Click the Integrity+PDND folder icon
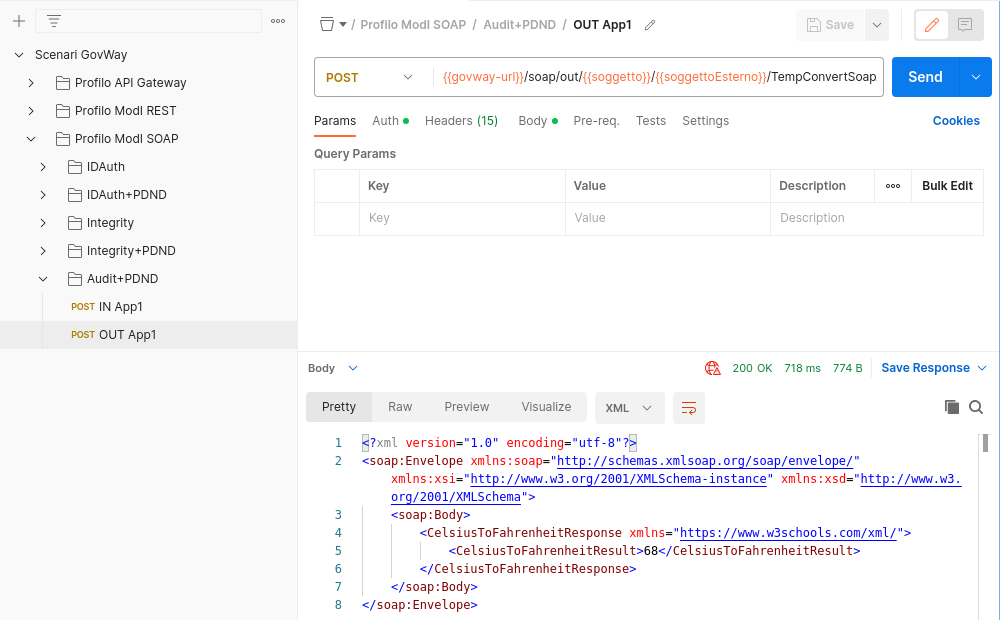This screenshot has height=620, width=1000. (x=75, y=251)
